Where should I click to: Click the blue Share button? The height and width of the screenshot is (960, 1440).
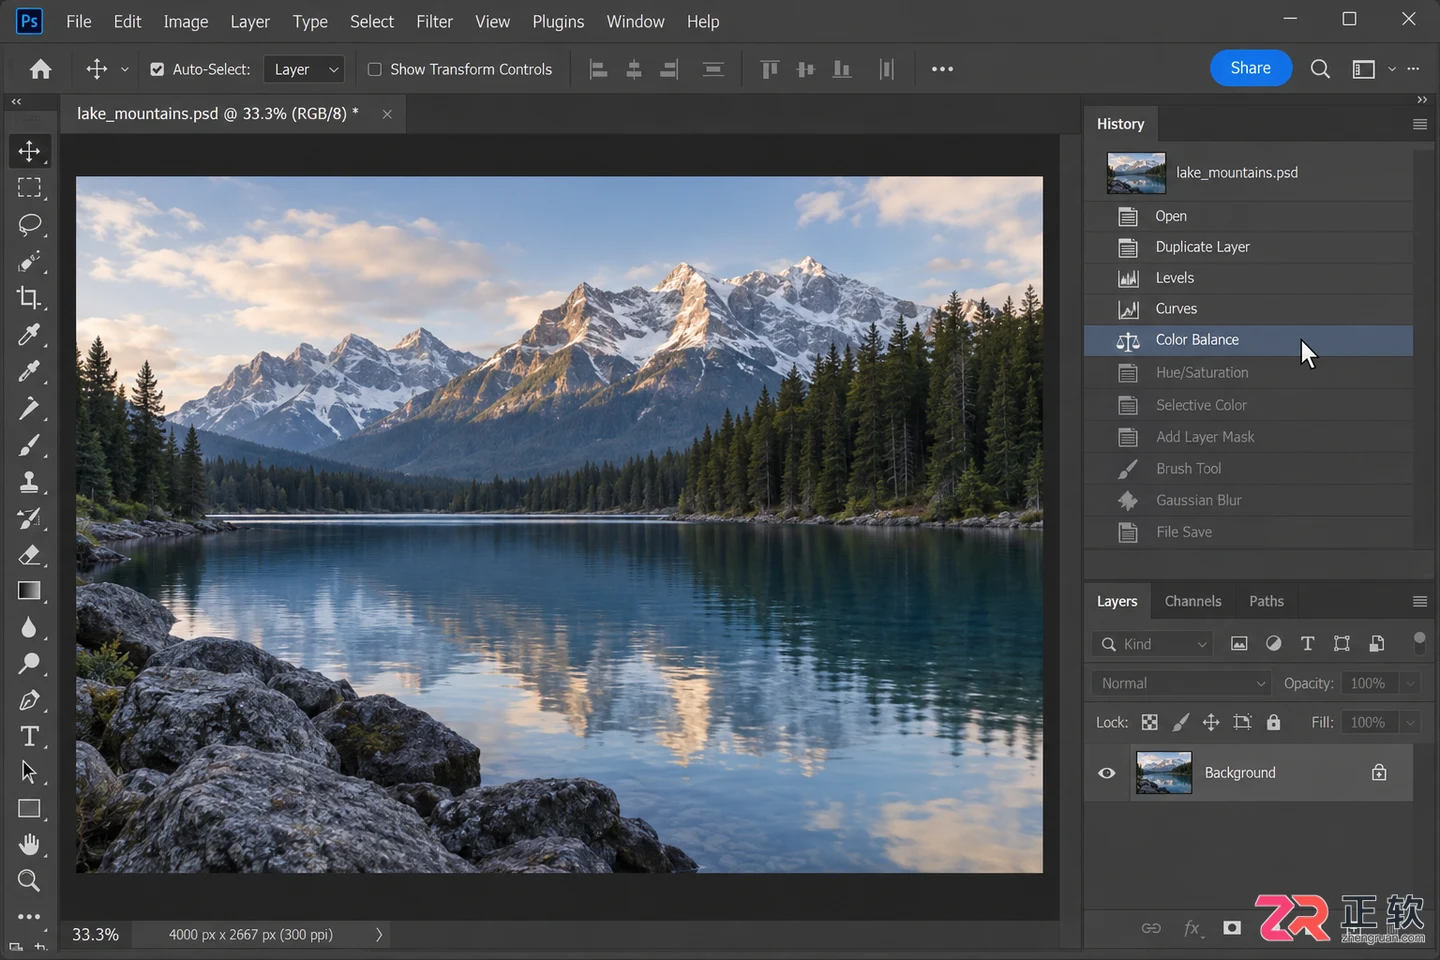[x=1251, y=68]
